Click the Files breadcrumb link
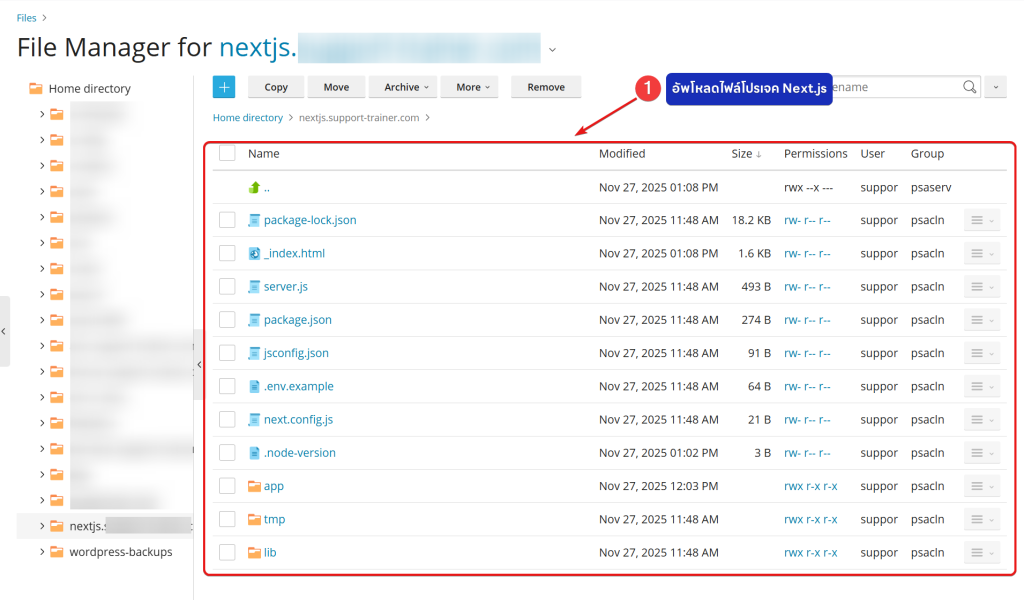 coord(26,18)
